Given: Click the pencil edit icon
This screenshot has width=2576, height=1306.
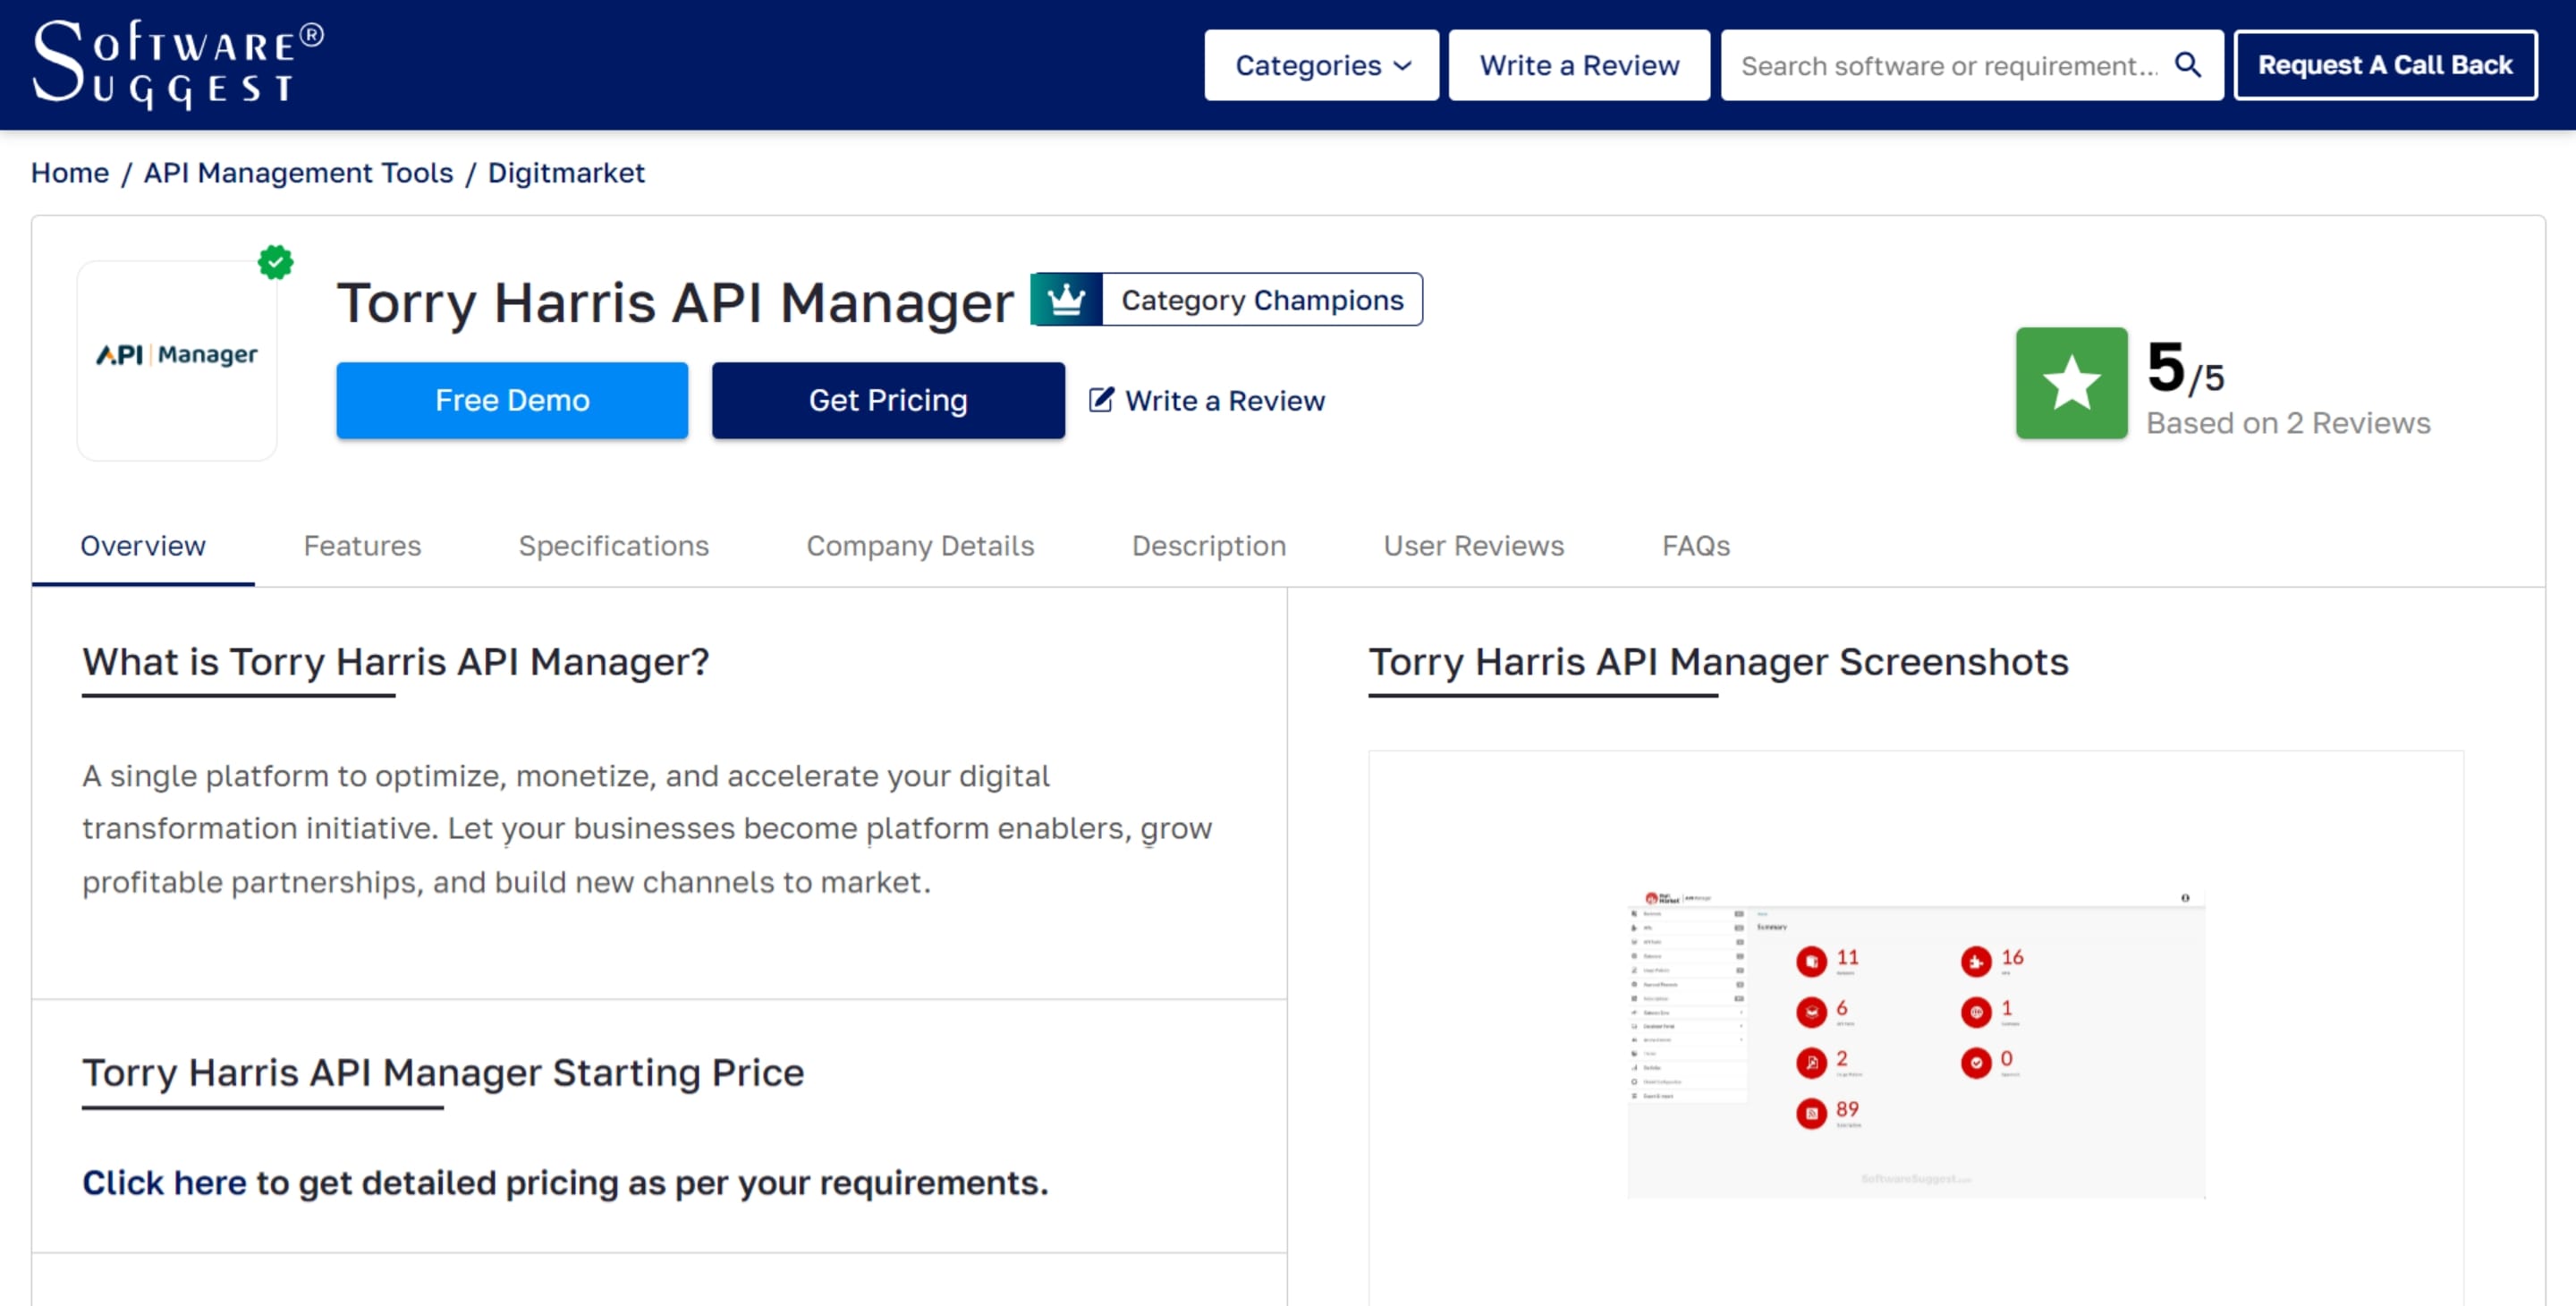Looking at the screenshot, I should (x=1101, y=400).
